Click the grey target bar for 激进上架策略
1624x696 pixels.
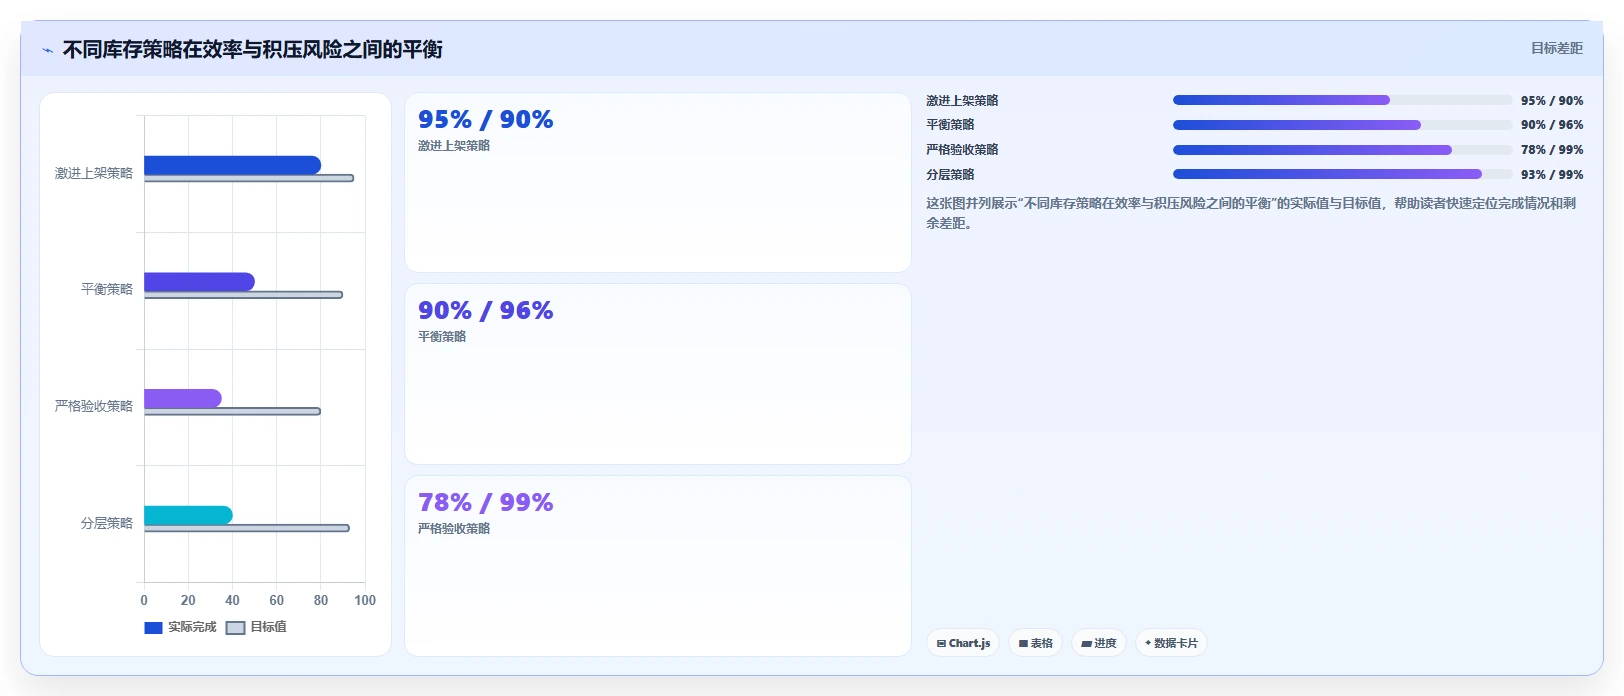tap(249, 178)
